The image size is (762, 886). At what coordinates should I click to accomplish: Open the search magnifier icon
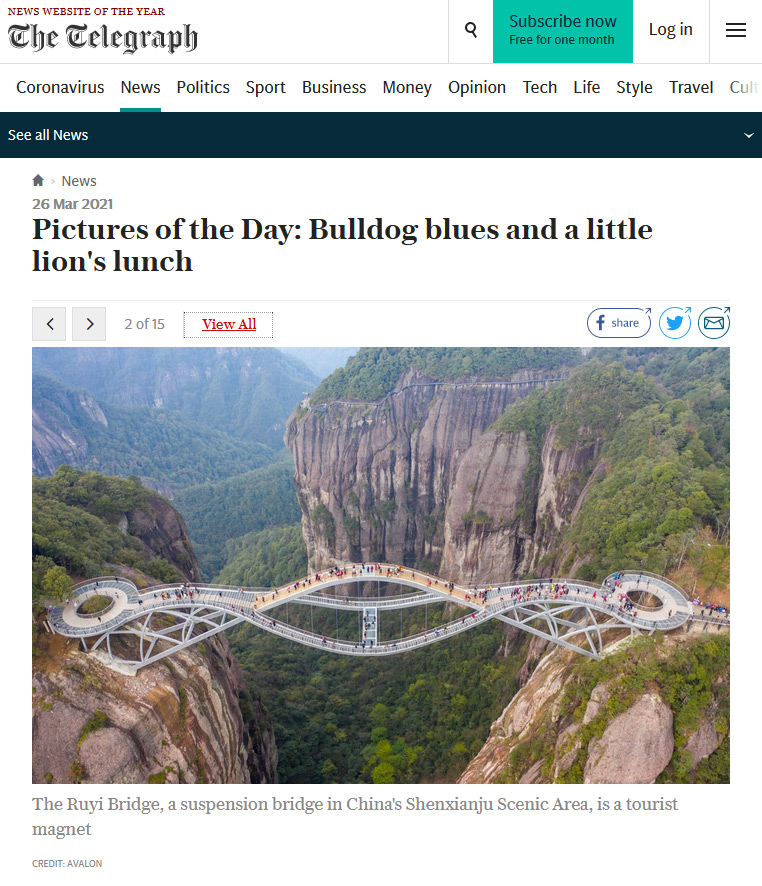471,30
